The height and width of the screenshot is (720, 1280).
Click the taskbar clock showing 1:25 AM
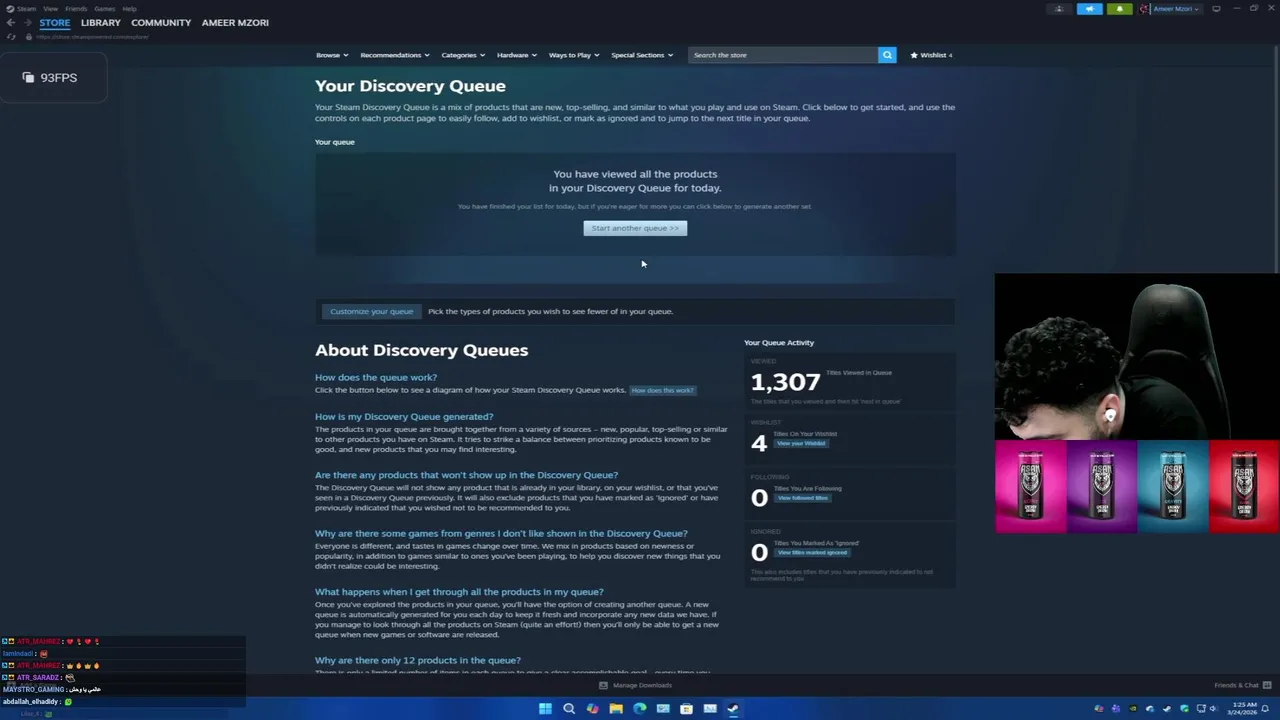point(1244,709)
